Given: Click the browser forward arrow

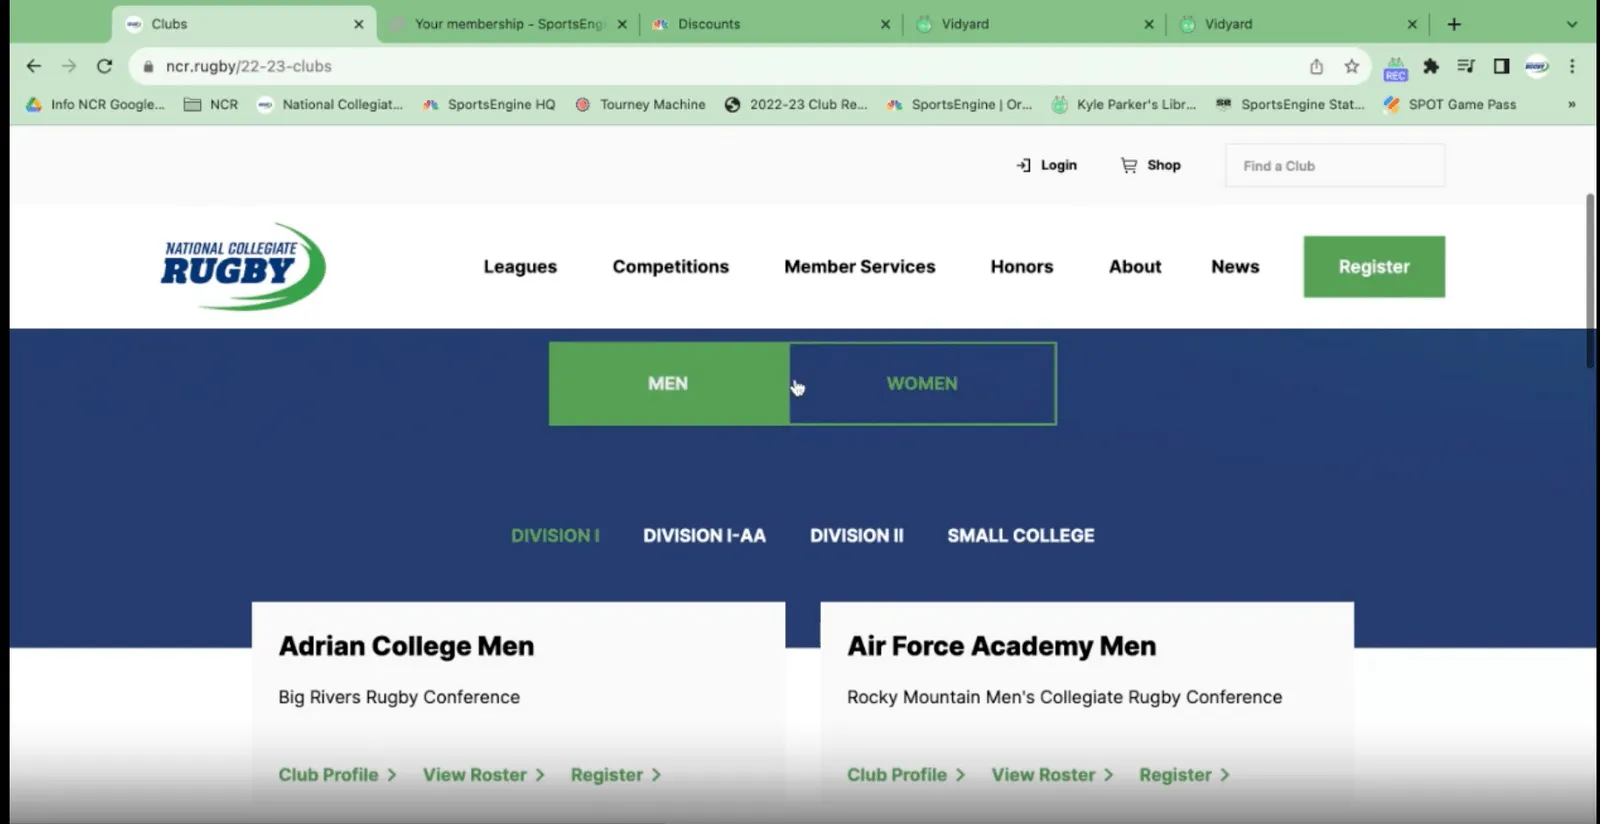Looking at the screenshot, I should [69, 66].
